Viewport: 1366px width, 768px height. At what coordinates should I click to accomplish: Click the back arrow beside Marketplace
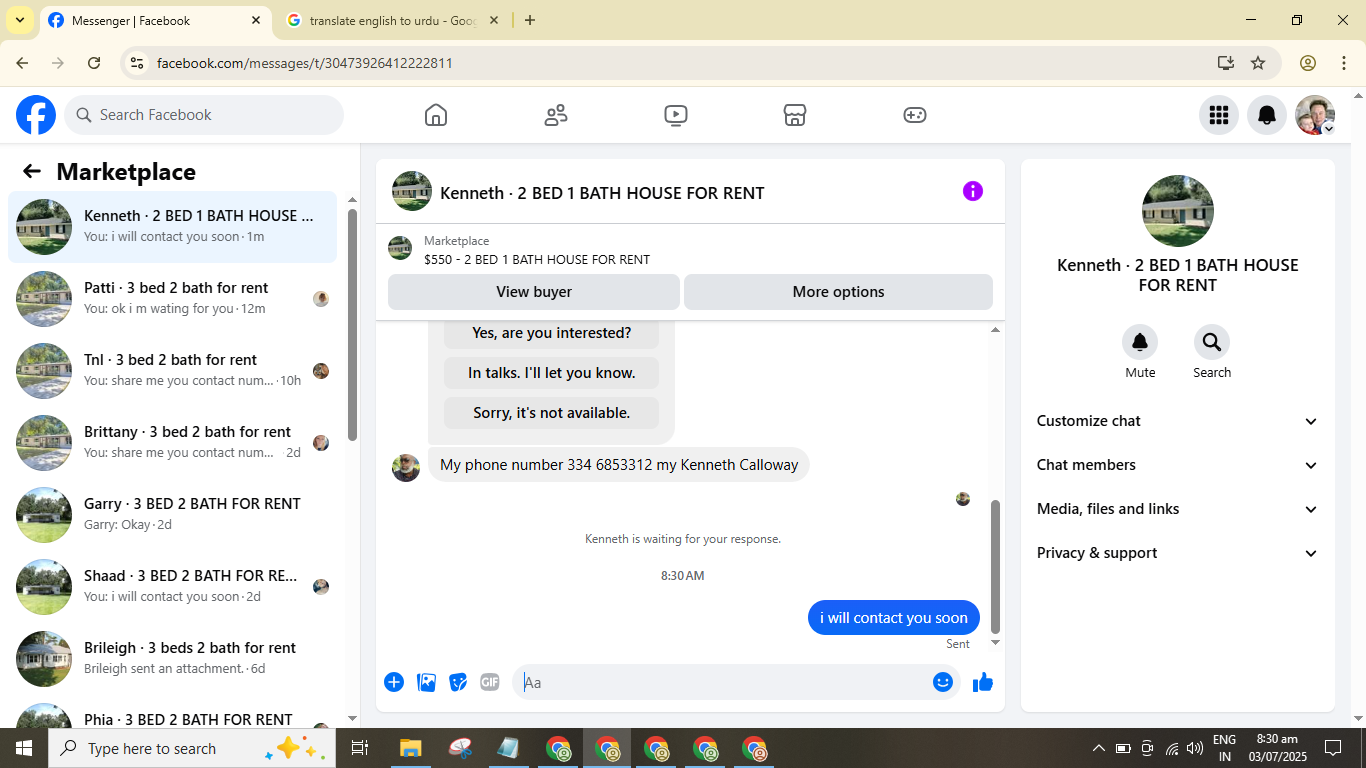click(32, 171)
